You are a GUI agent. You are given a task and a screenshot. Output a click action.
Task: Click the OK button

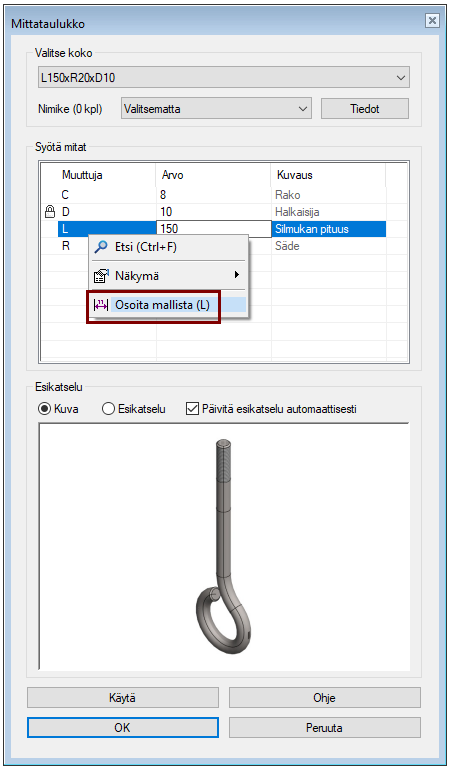[x=123, y=728]
